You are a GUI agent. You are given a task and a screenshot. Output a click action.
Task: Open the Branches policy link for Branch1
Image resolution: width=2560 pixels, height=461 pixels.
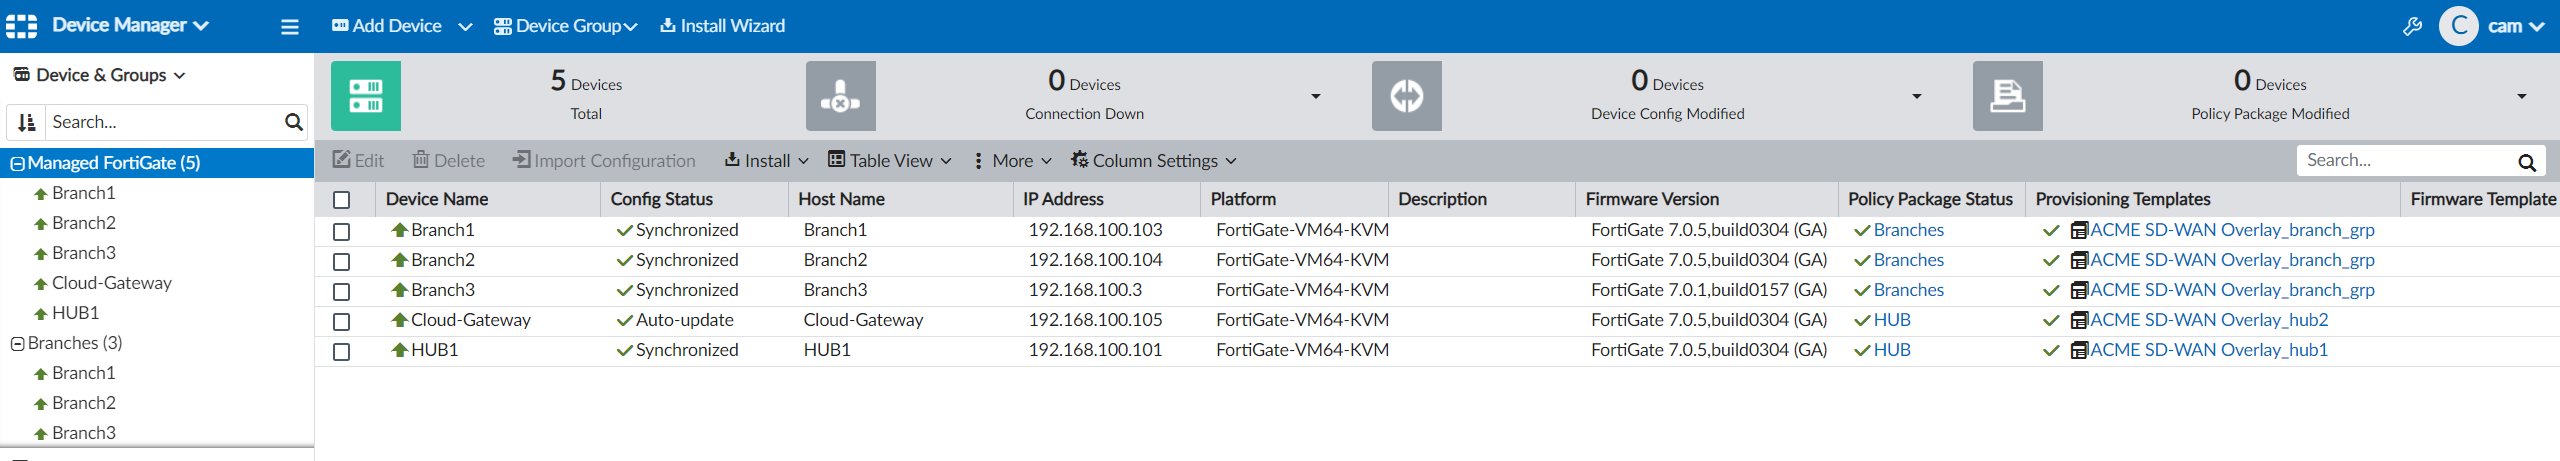click(1908, 230)
